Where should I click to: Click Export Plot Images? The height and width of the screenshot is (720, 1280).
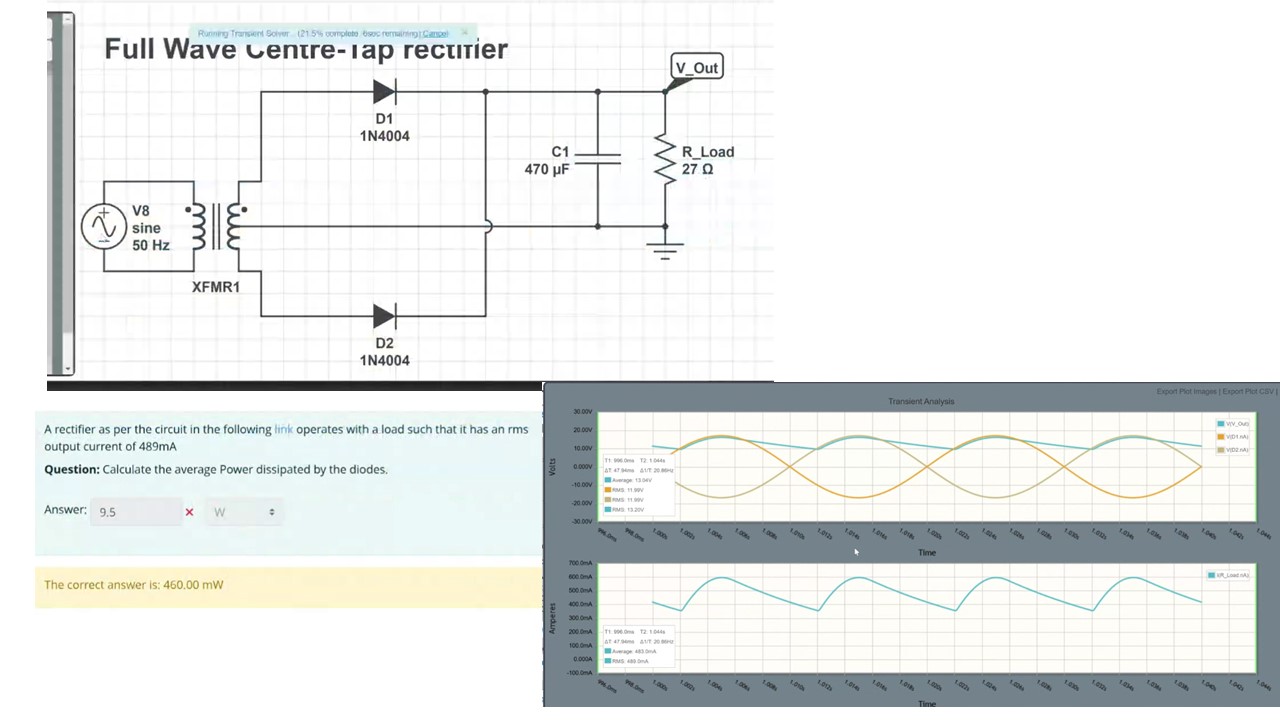[x=1186, y=391]
